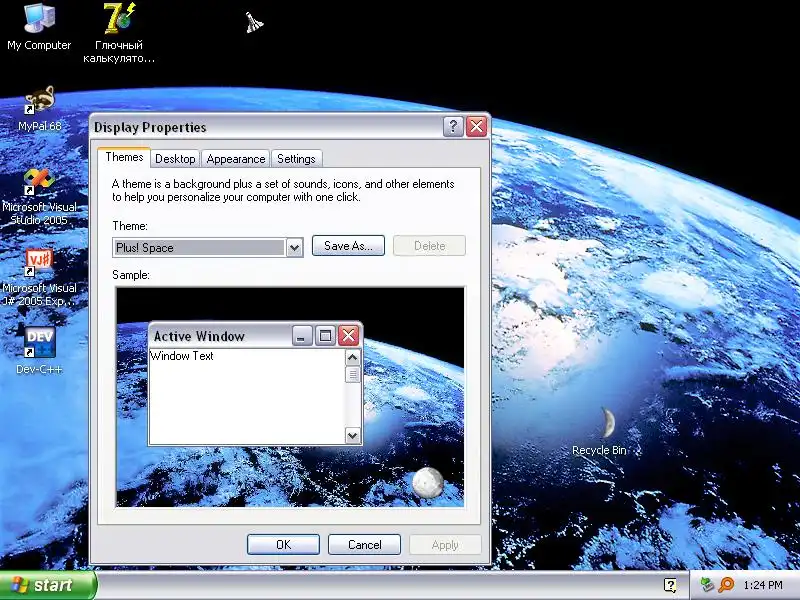The width and height of the screenshot is (800, 600).
Task: Click the Display Properties help question-mark button
Action: tap(453, 126)
